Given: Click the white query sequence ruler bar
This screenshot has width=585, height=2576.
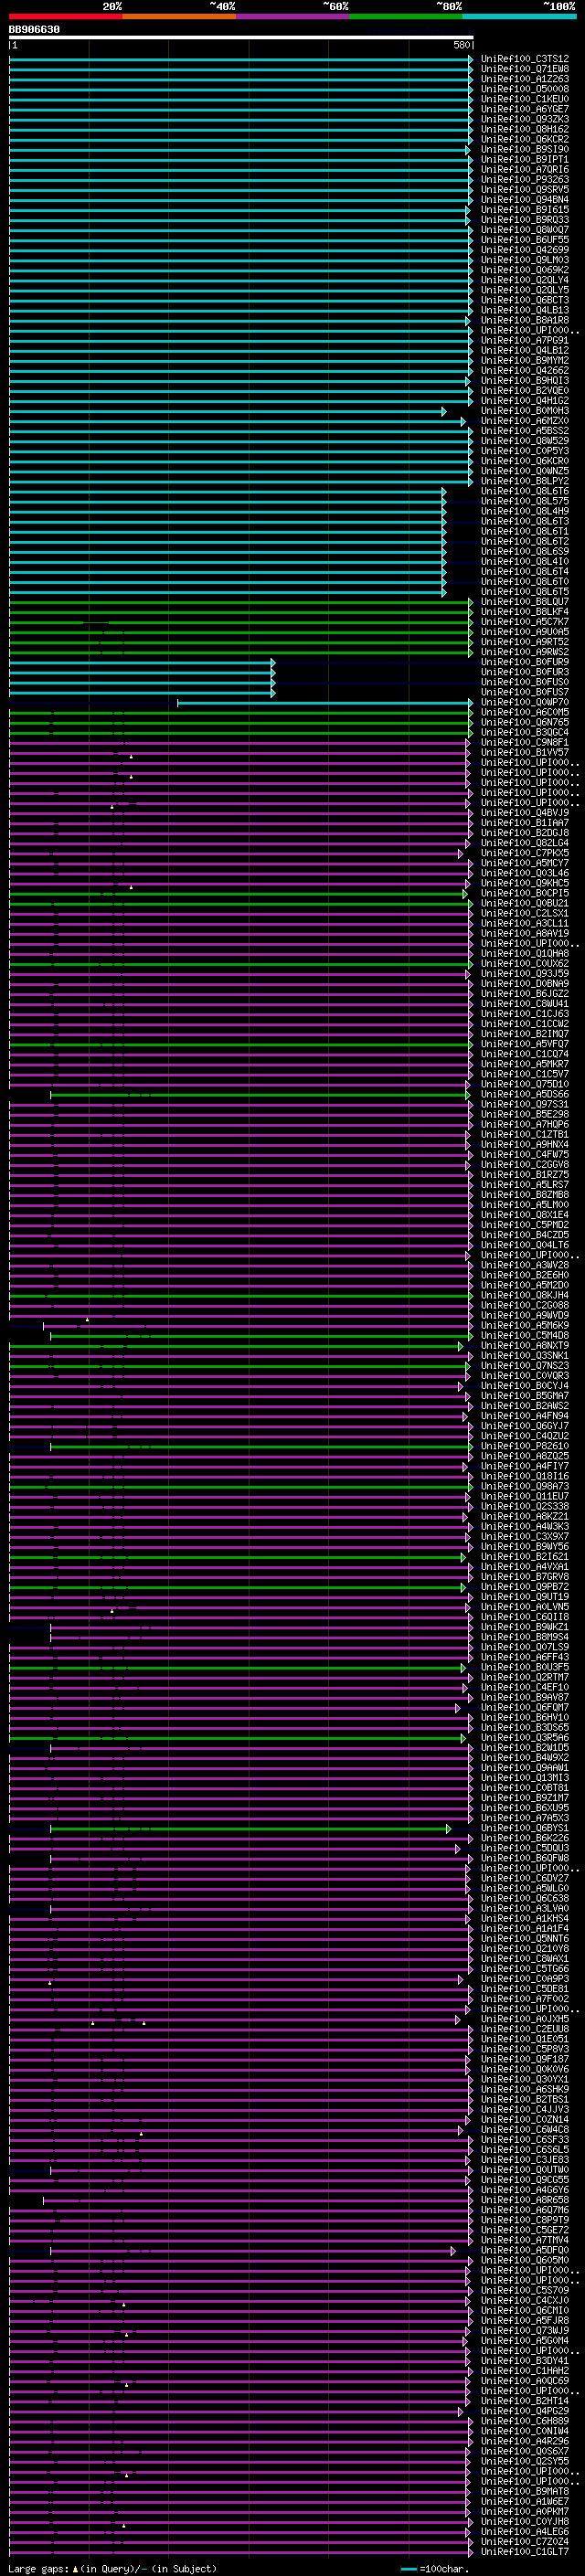Looking at the screenshot, I should (241, 37).
